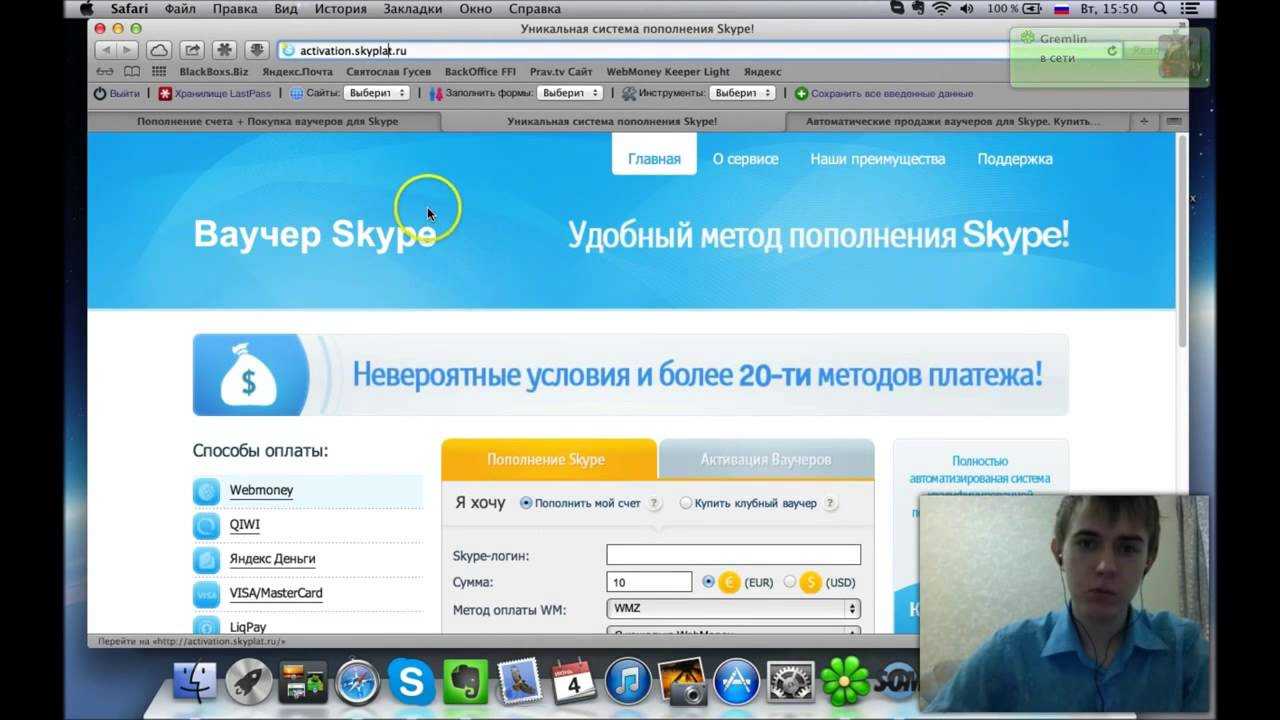Click the Невероятные условия payment banner

pos(630,375)
